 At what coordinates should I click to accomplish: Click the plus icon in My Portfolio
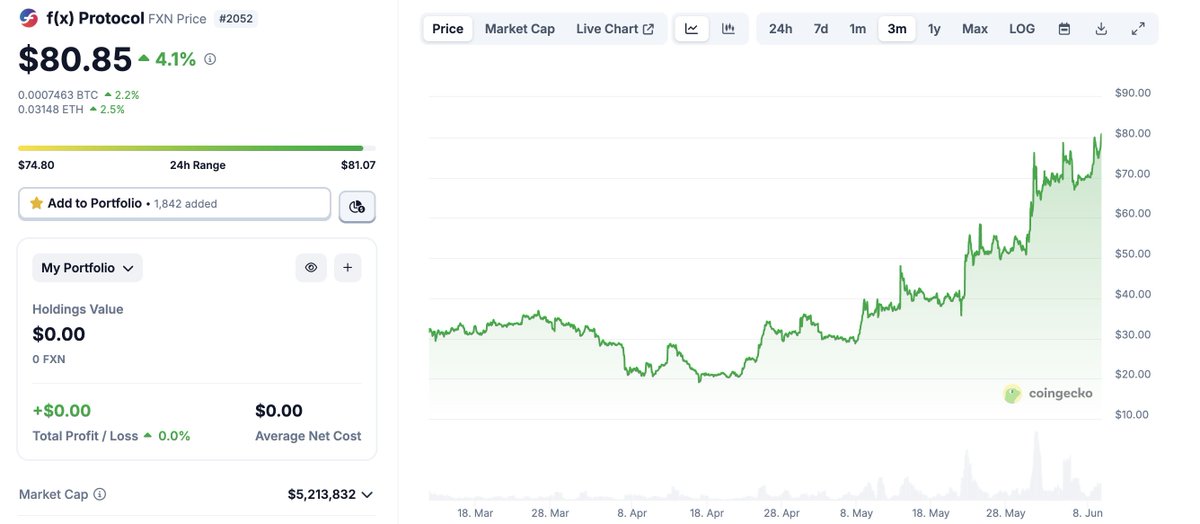point(347,268)
